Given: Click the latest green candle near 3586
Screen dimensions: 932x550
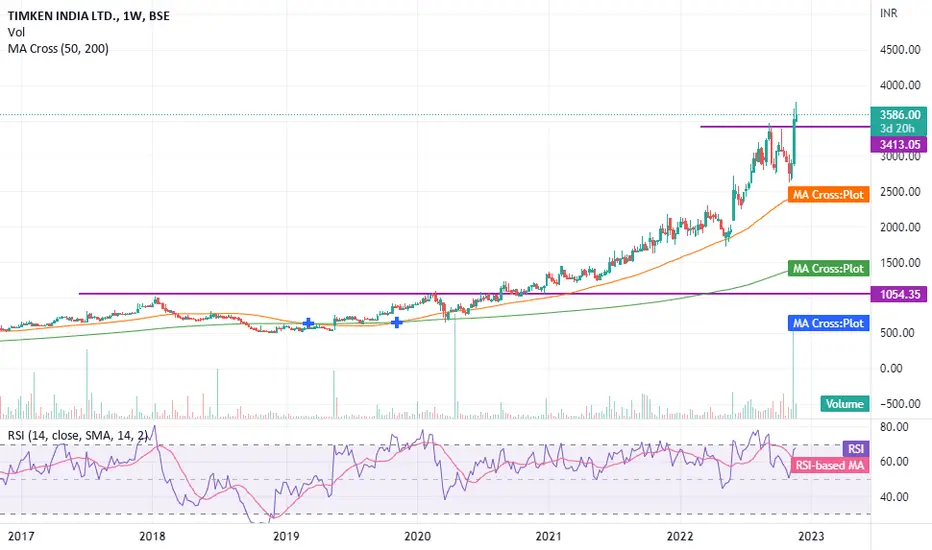Looking at the screenshot, I should (x=796, y=112).
